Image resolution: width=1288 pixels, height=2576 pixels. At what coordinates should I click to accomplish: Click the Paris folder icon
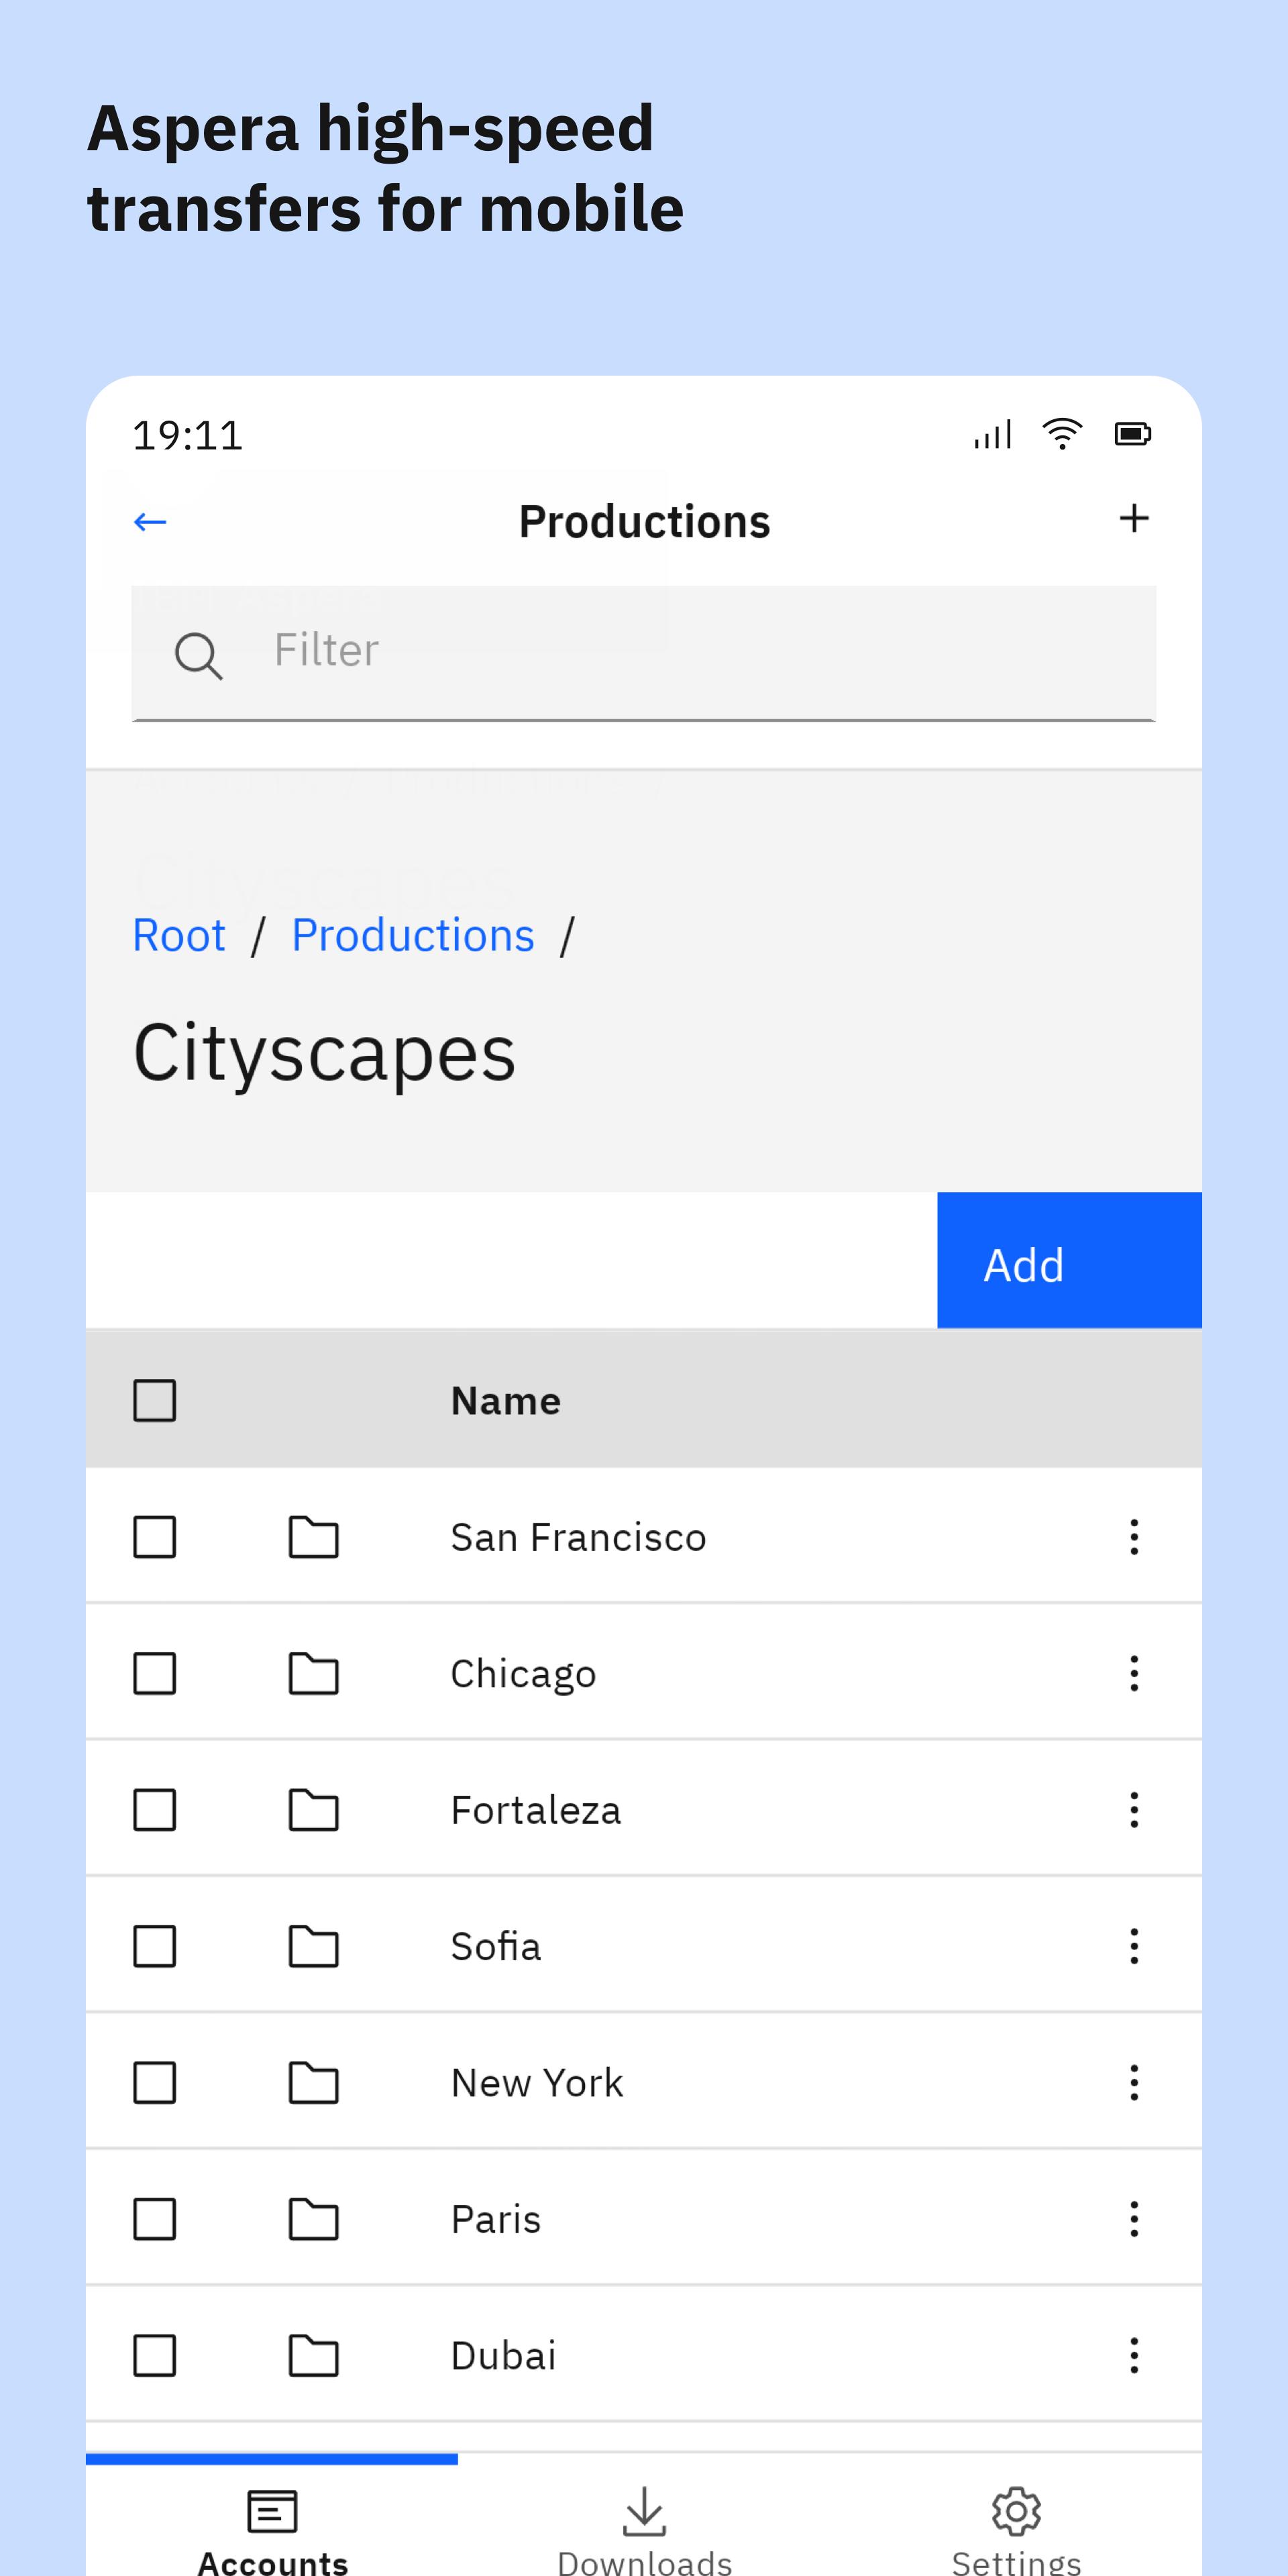[x=314, y=2219]
